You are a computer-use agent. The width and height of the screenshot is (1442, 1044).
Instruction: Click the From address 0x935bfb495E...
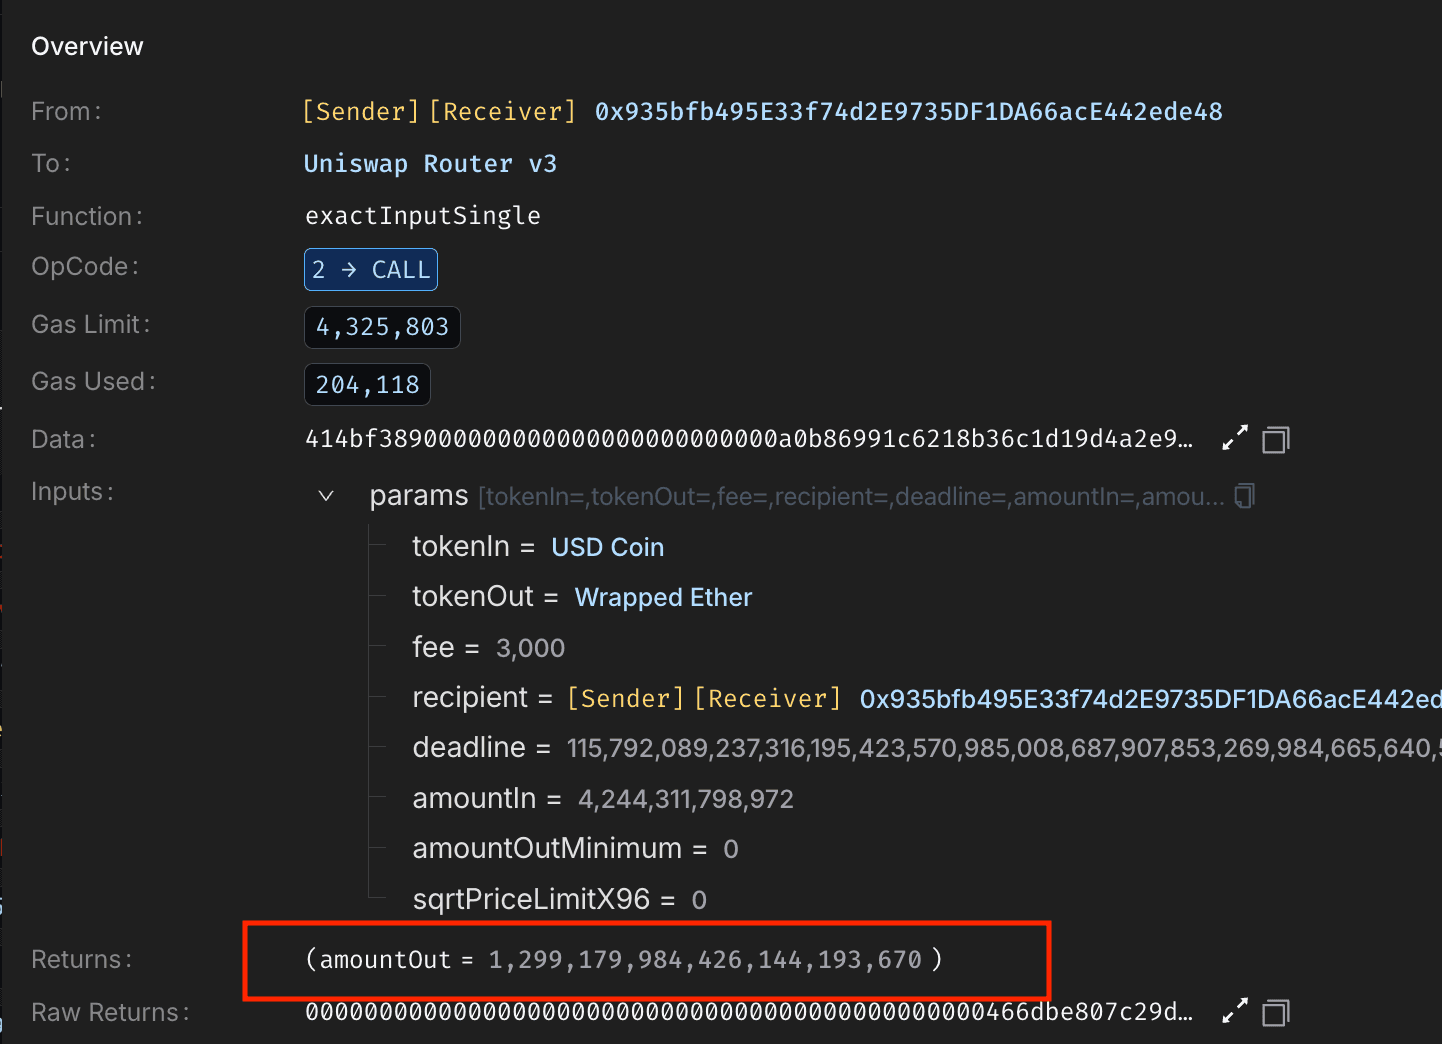908,111
